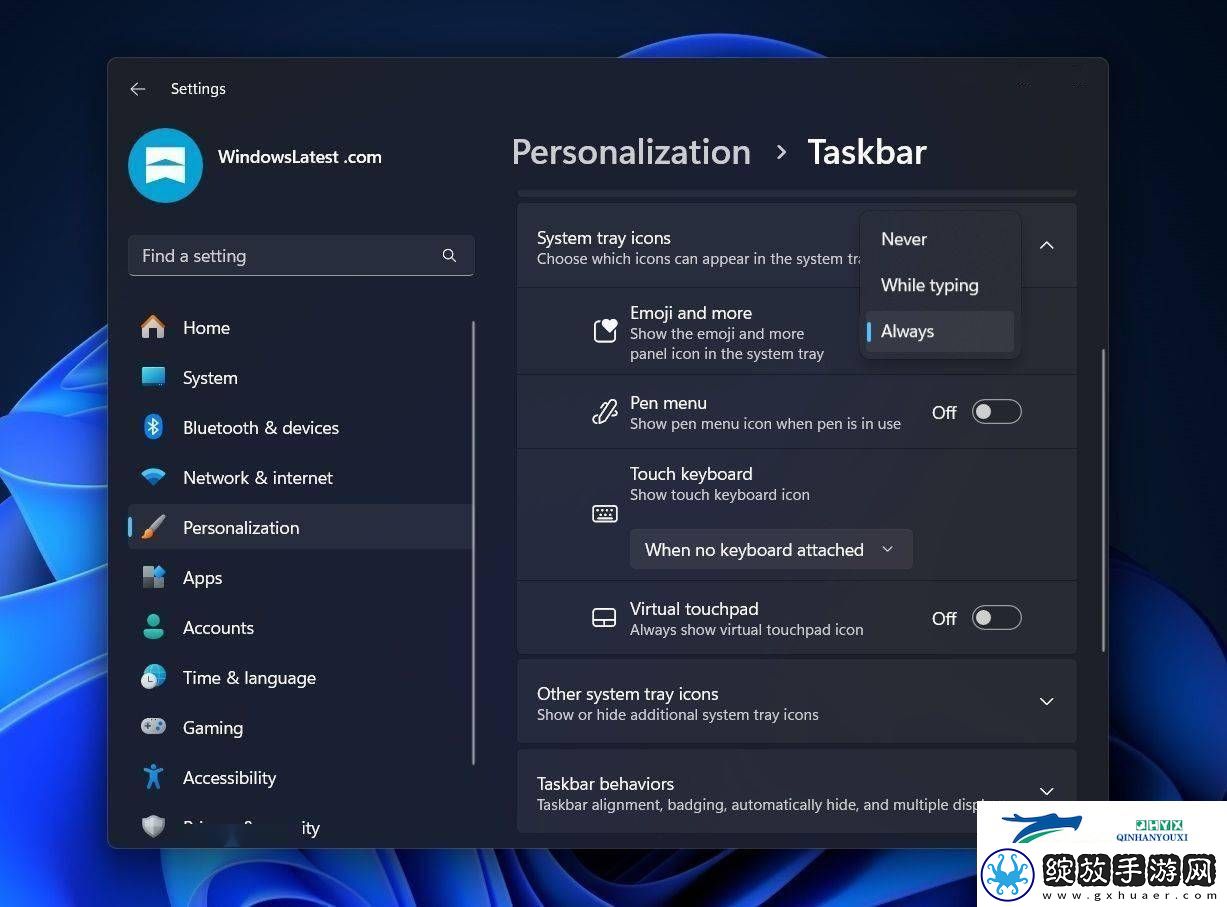Open the When no keyboard attached dropdown
Viewport: 1227px width, 907px height.
click(771, 549)
